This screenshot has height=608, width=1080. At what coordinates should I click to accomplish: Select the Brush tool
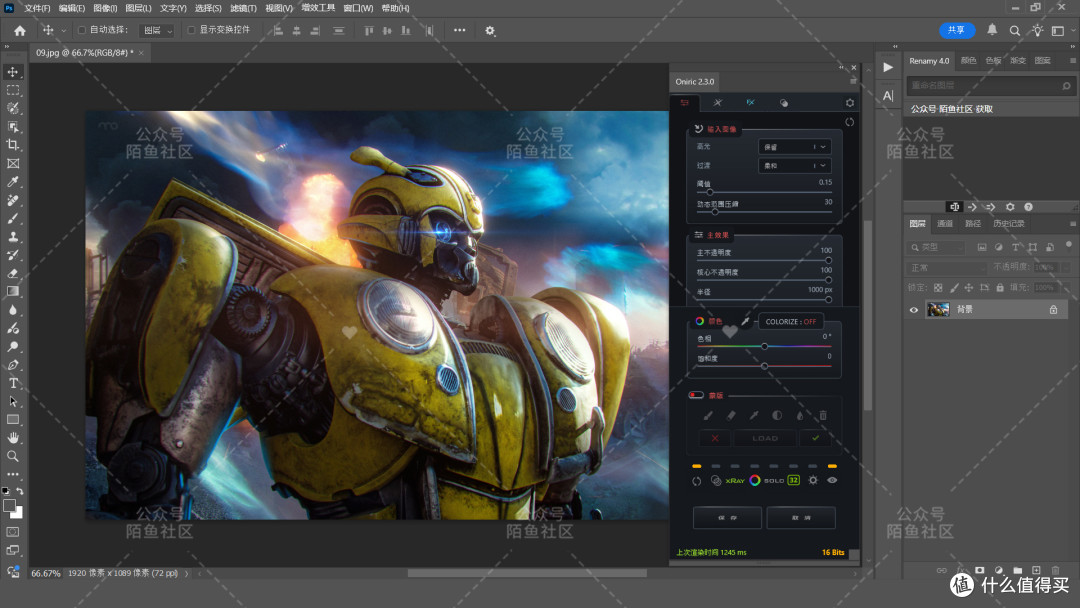(x=12, y=218)
